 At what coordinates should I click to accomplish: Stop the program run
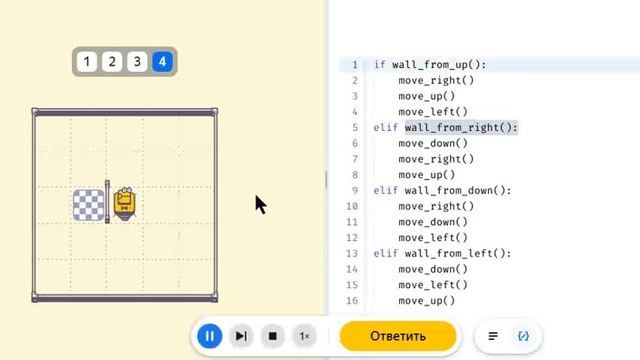point(273,336)
